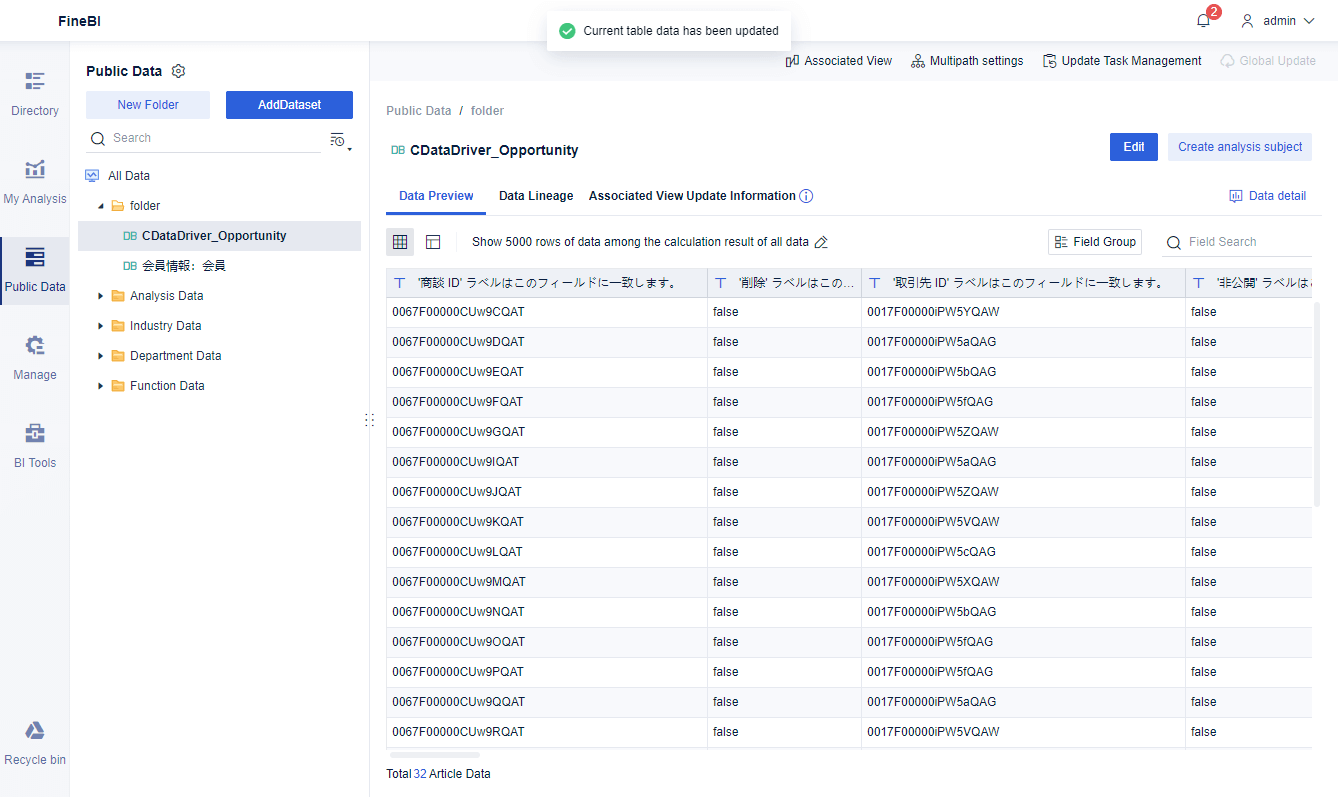
Task: Expand the Analysis Data folder
Action: pos(101,296)
